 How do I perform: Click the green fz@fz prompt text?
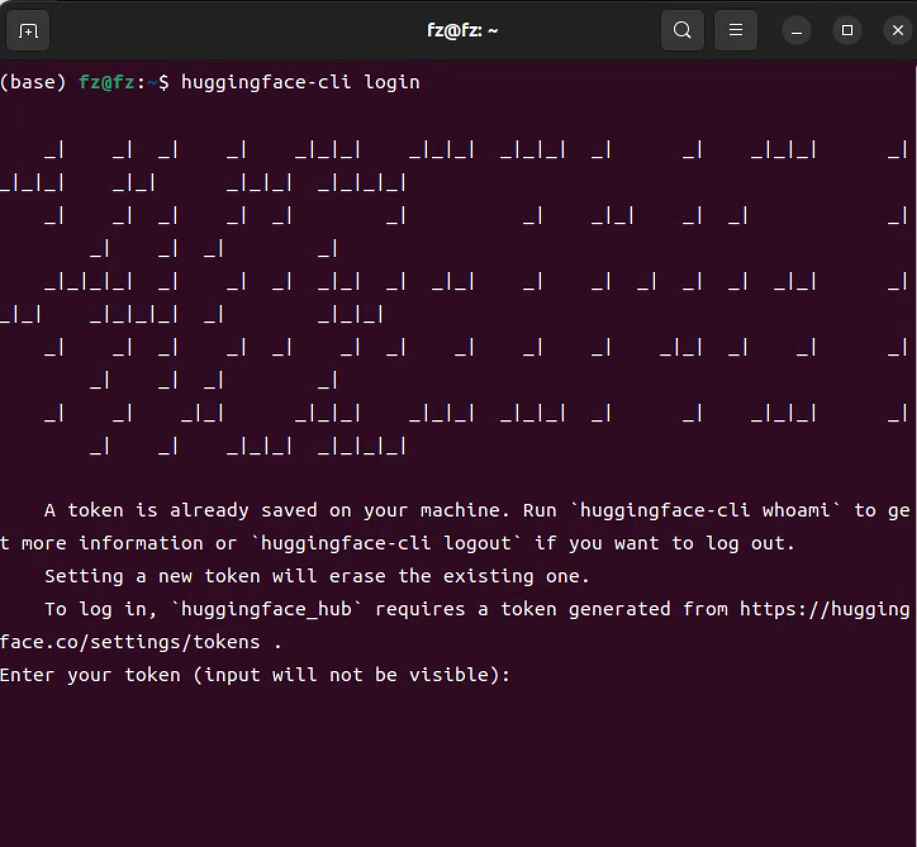pyautogui.click(x=107, y=82)
